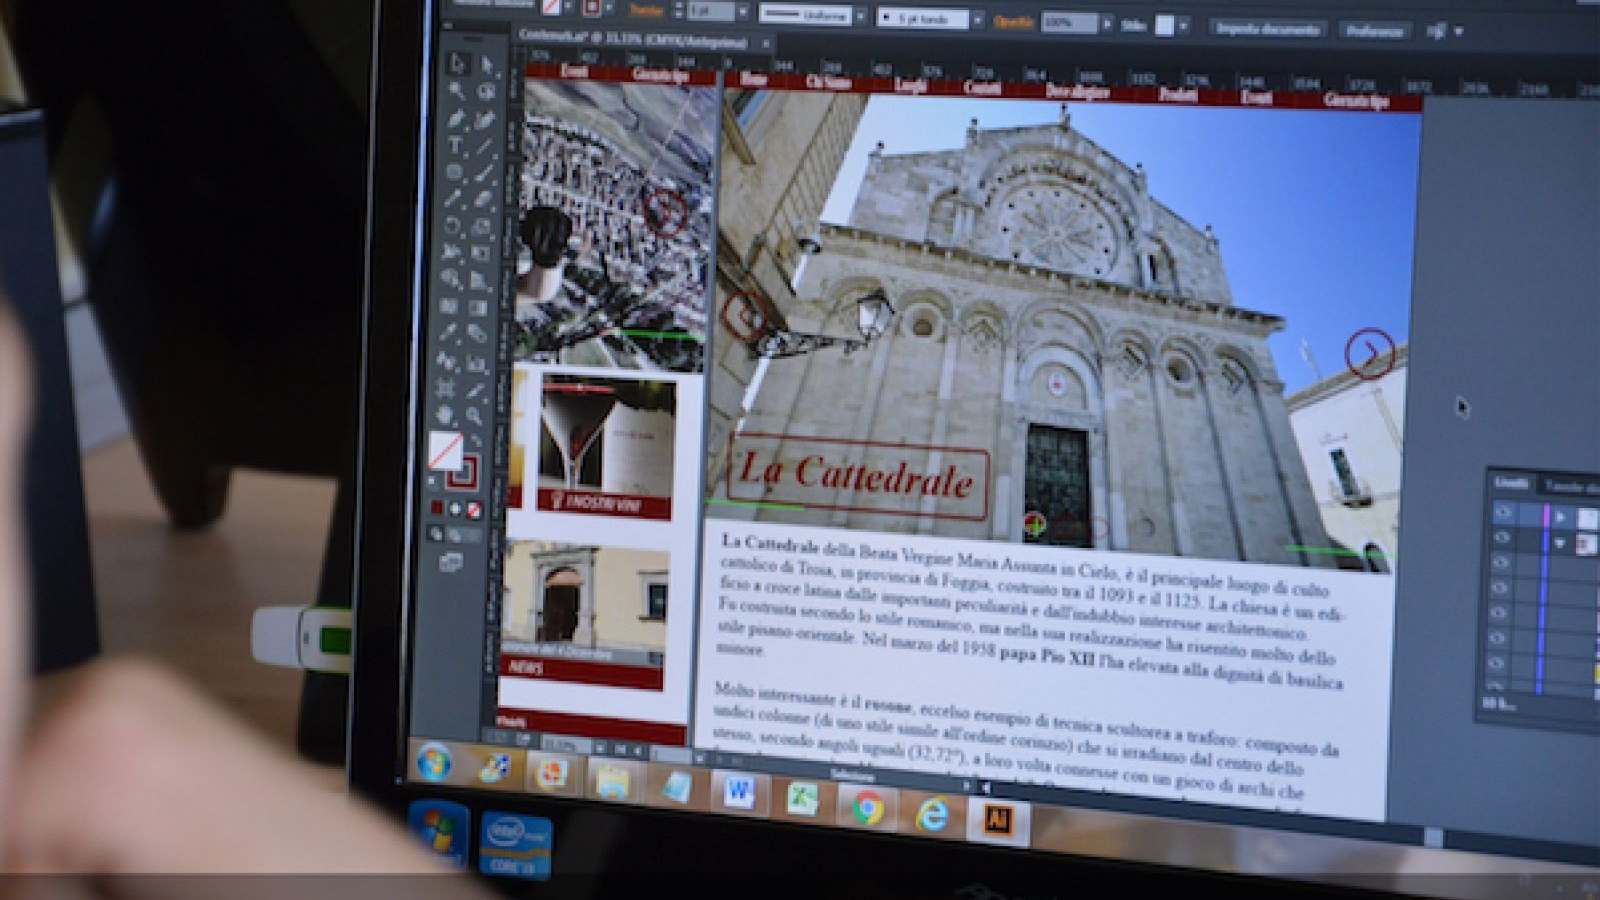
Task: Select the Eraser tool
Action: click(484, 199)
